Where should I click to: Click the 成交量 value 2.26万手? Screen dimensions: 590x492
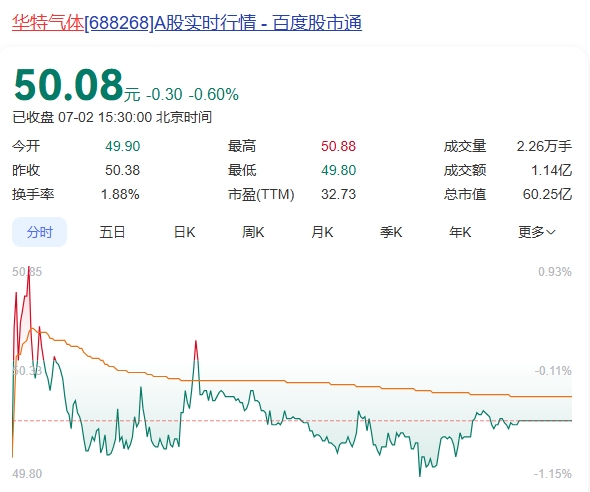click(544, 146)
